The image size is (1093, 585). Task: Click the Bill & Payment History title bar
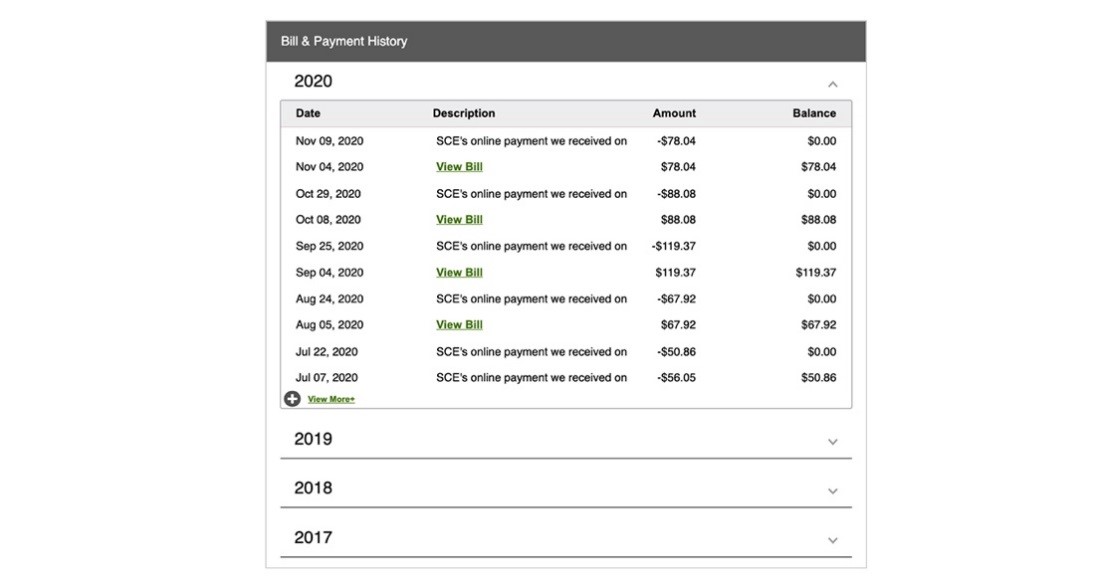566,41
